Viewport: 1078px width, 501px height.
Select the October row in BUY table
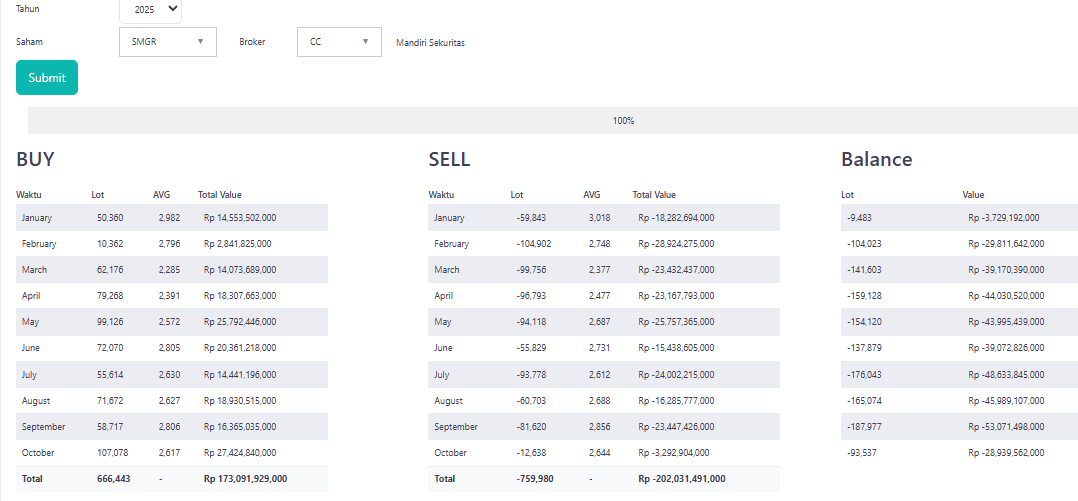click(x=38, y=453)
